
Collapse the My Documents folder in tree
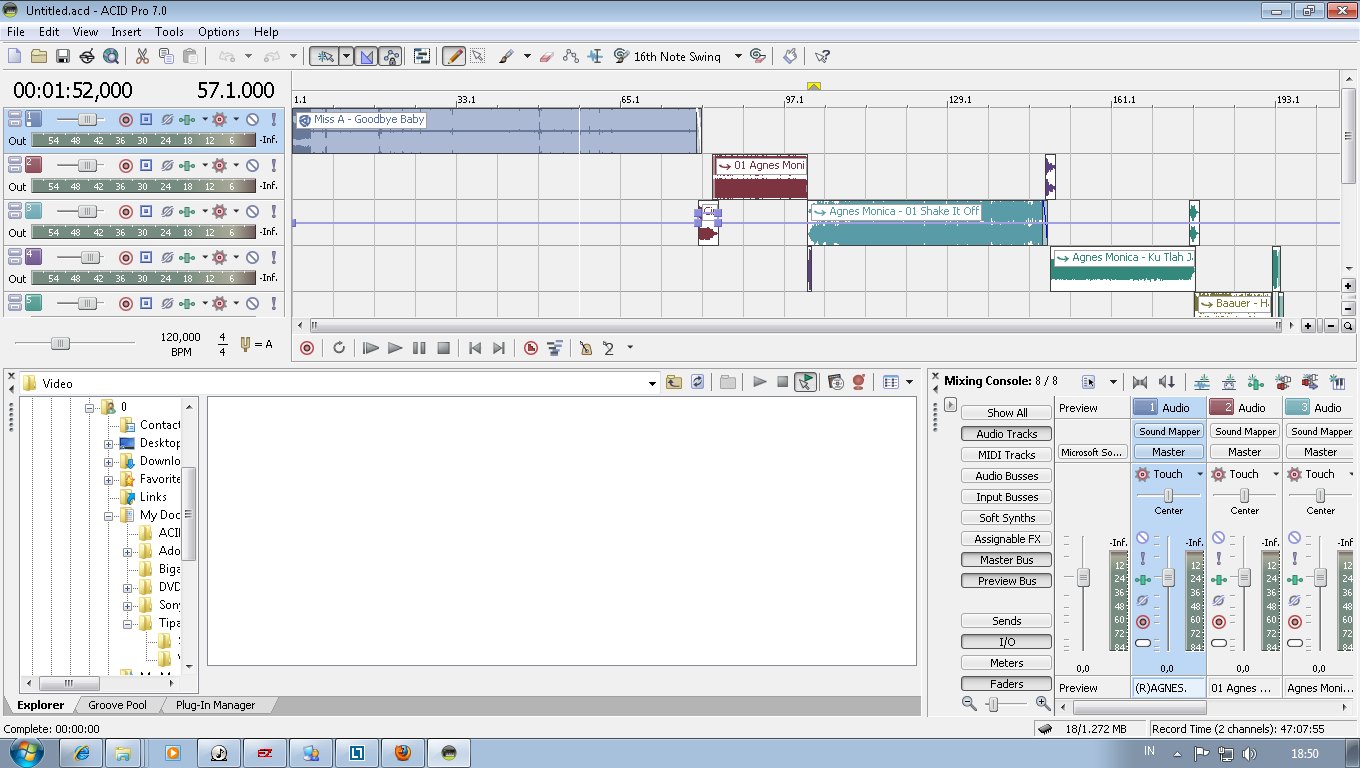click(108, 515)
